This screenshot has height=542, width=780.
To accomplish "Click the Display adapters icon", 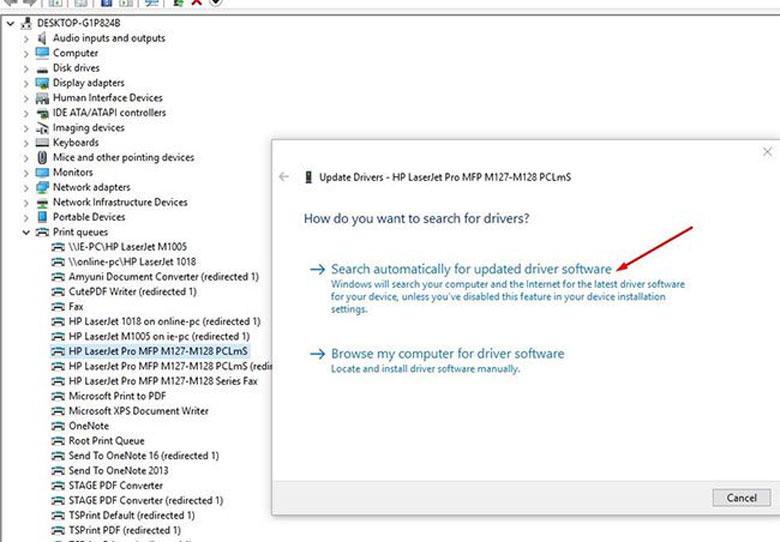I will point(42,83).
